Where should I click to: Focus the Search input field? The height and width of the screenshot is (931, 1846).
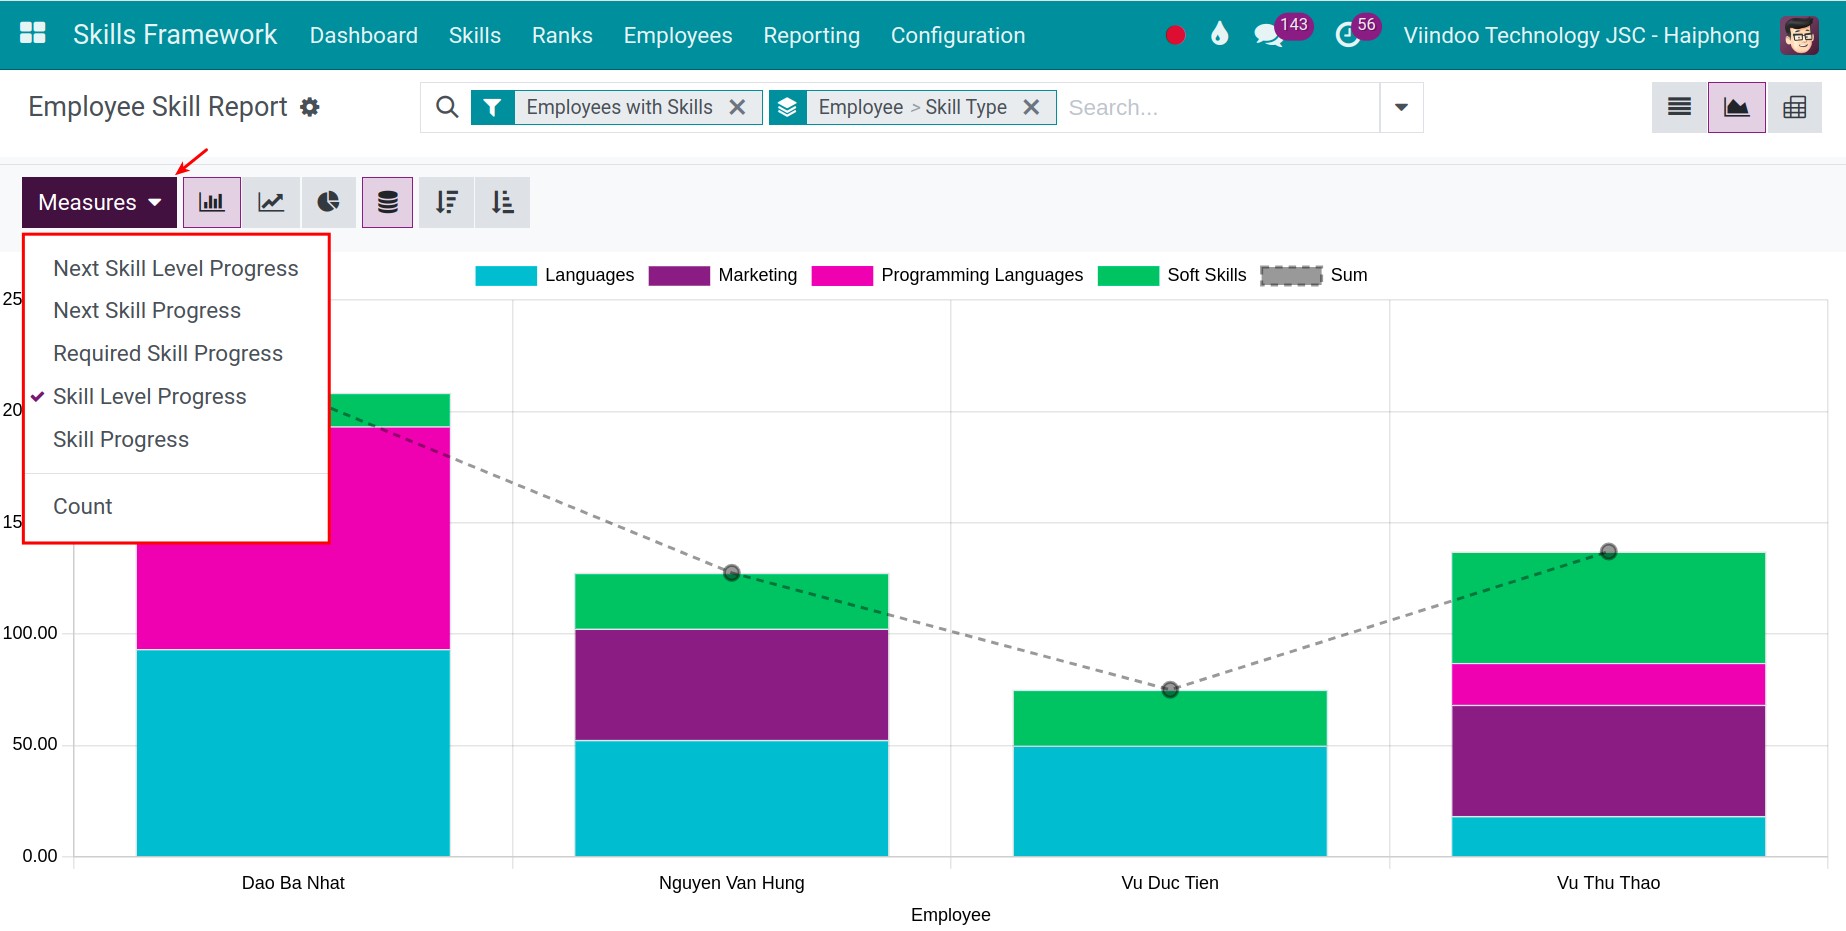click(x=1218, y=107)
